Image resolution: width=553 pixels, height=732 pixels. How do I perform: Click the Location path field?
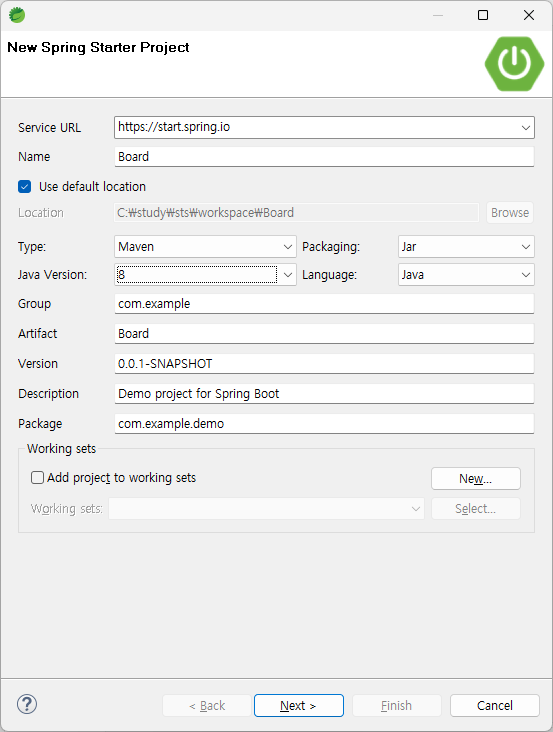tap(296, 212)
